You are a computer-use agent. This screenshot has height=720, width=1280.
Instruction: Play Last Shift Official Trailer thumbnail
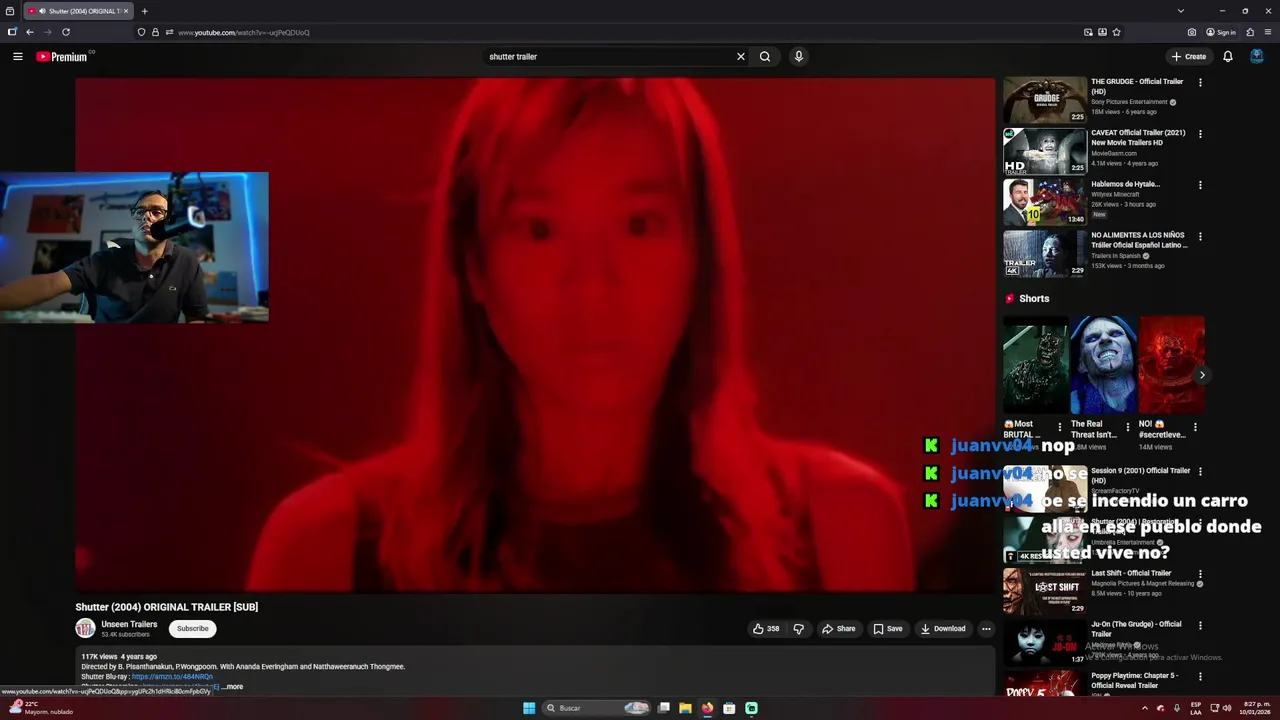1045,591
